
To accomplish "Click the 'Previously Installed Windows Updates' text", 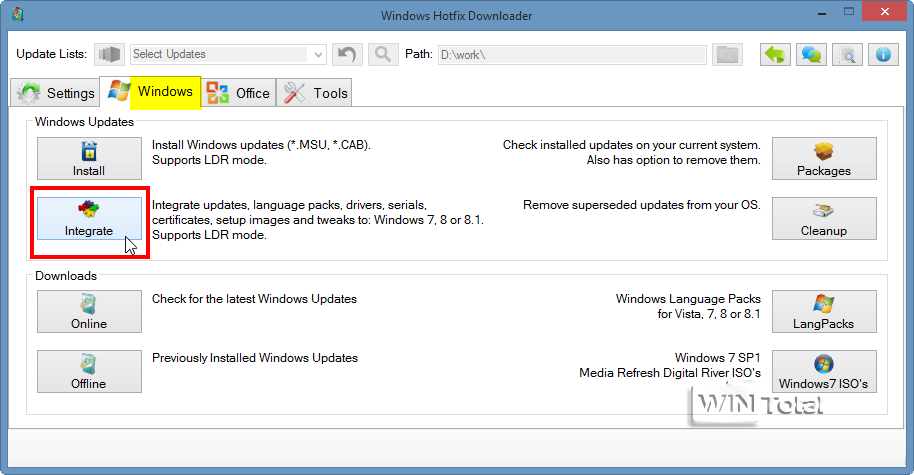I will [x=255, y=358].
